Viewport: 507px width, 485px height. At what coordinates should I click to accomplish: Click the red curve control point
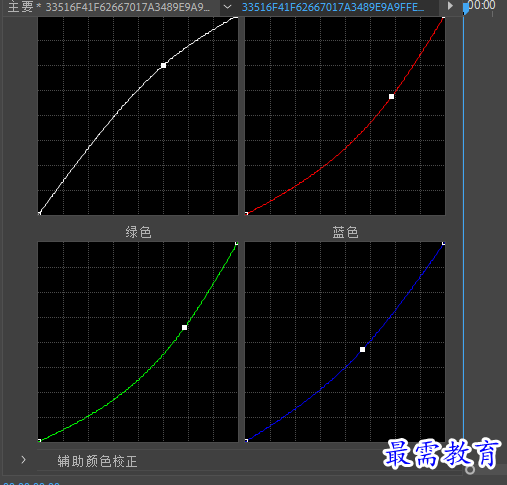[x=391, y=97]
